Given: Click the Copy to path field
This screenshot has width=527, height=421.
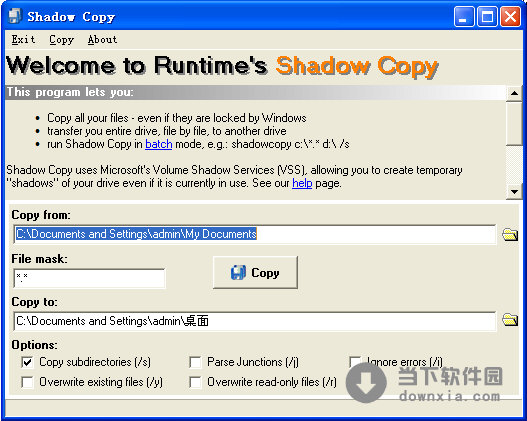Looking at the screenshot, I should 255,321.
